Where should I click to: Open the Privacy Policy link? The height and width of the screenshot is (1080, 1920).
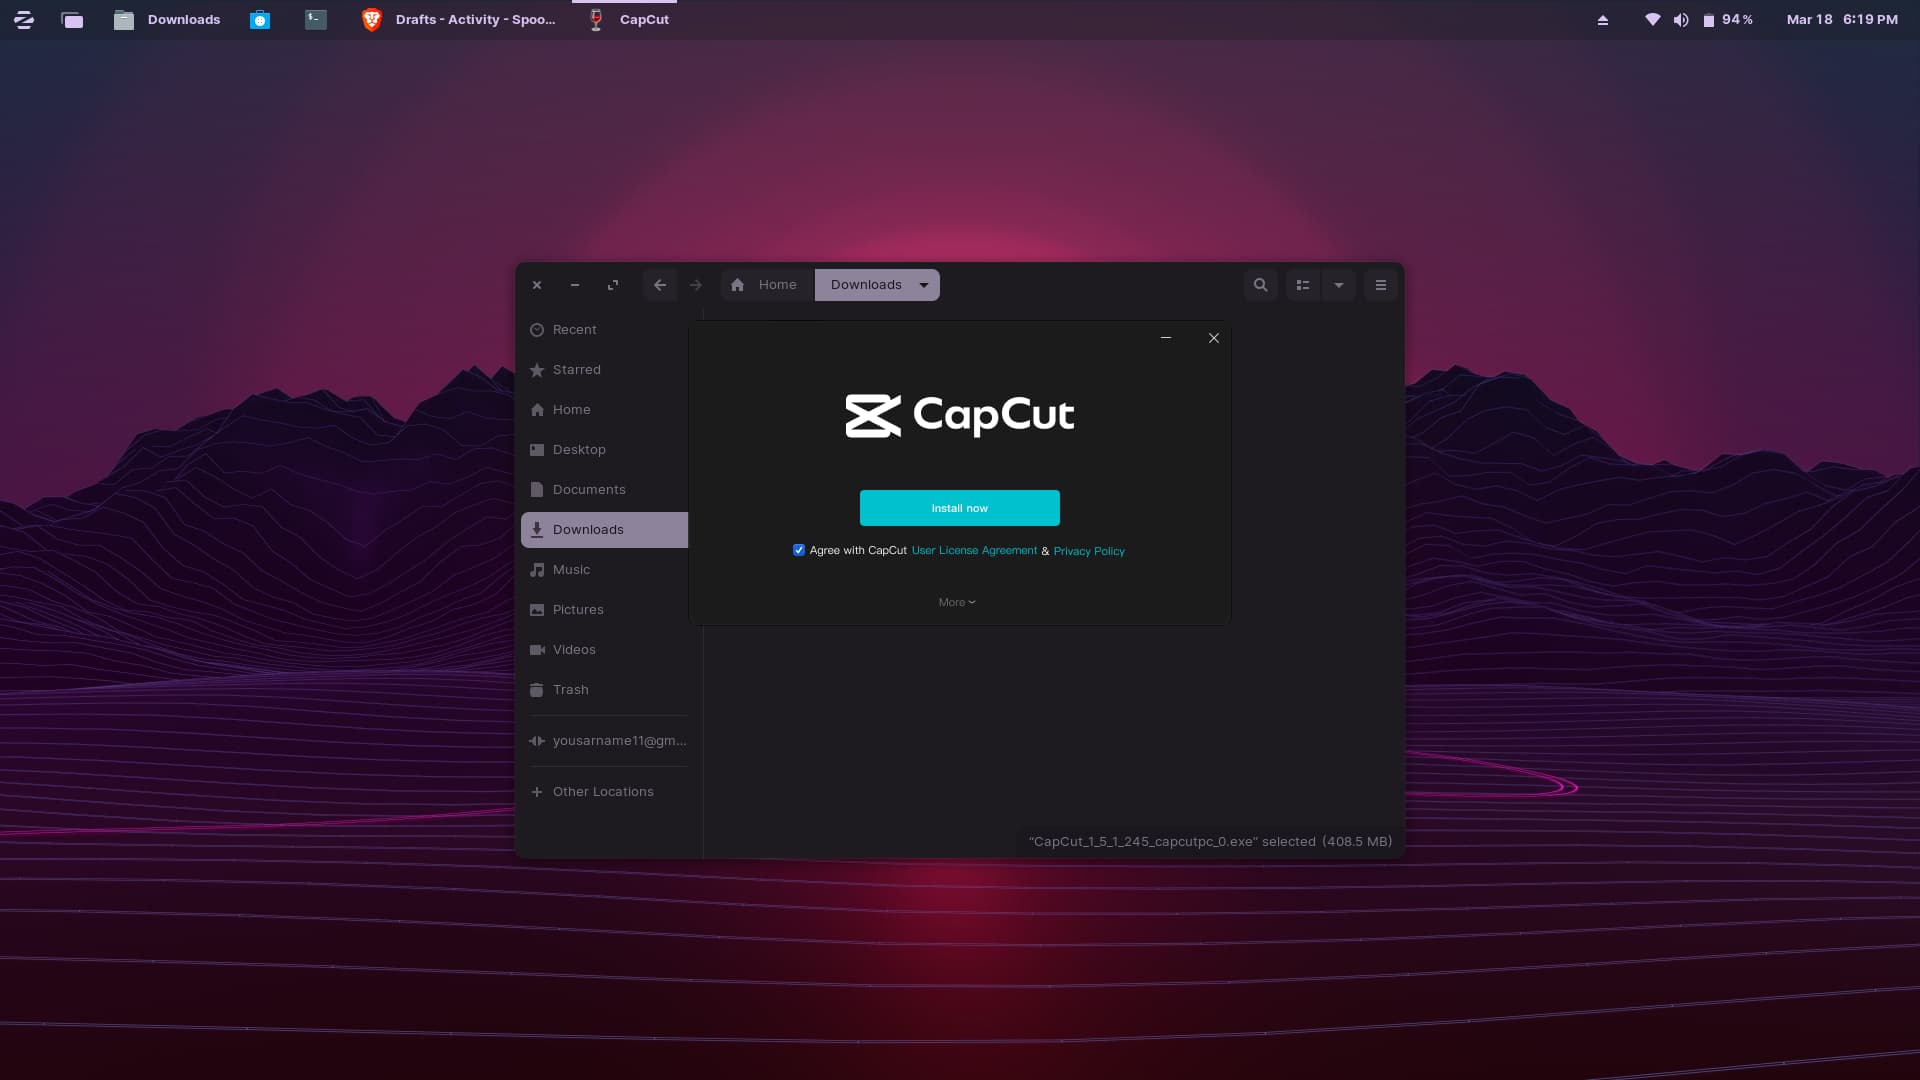1089,551
